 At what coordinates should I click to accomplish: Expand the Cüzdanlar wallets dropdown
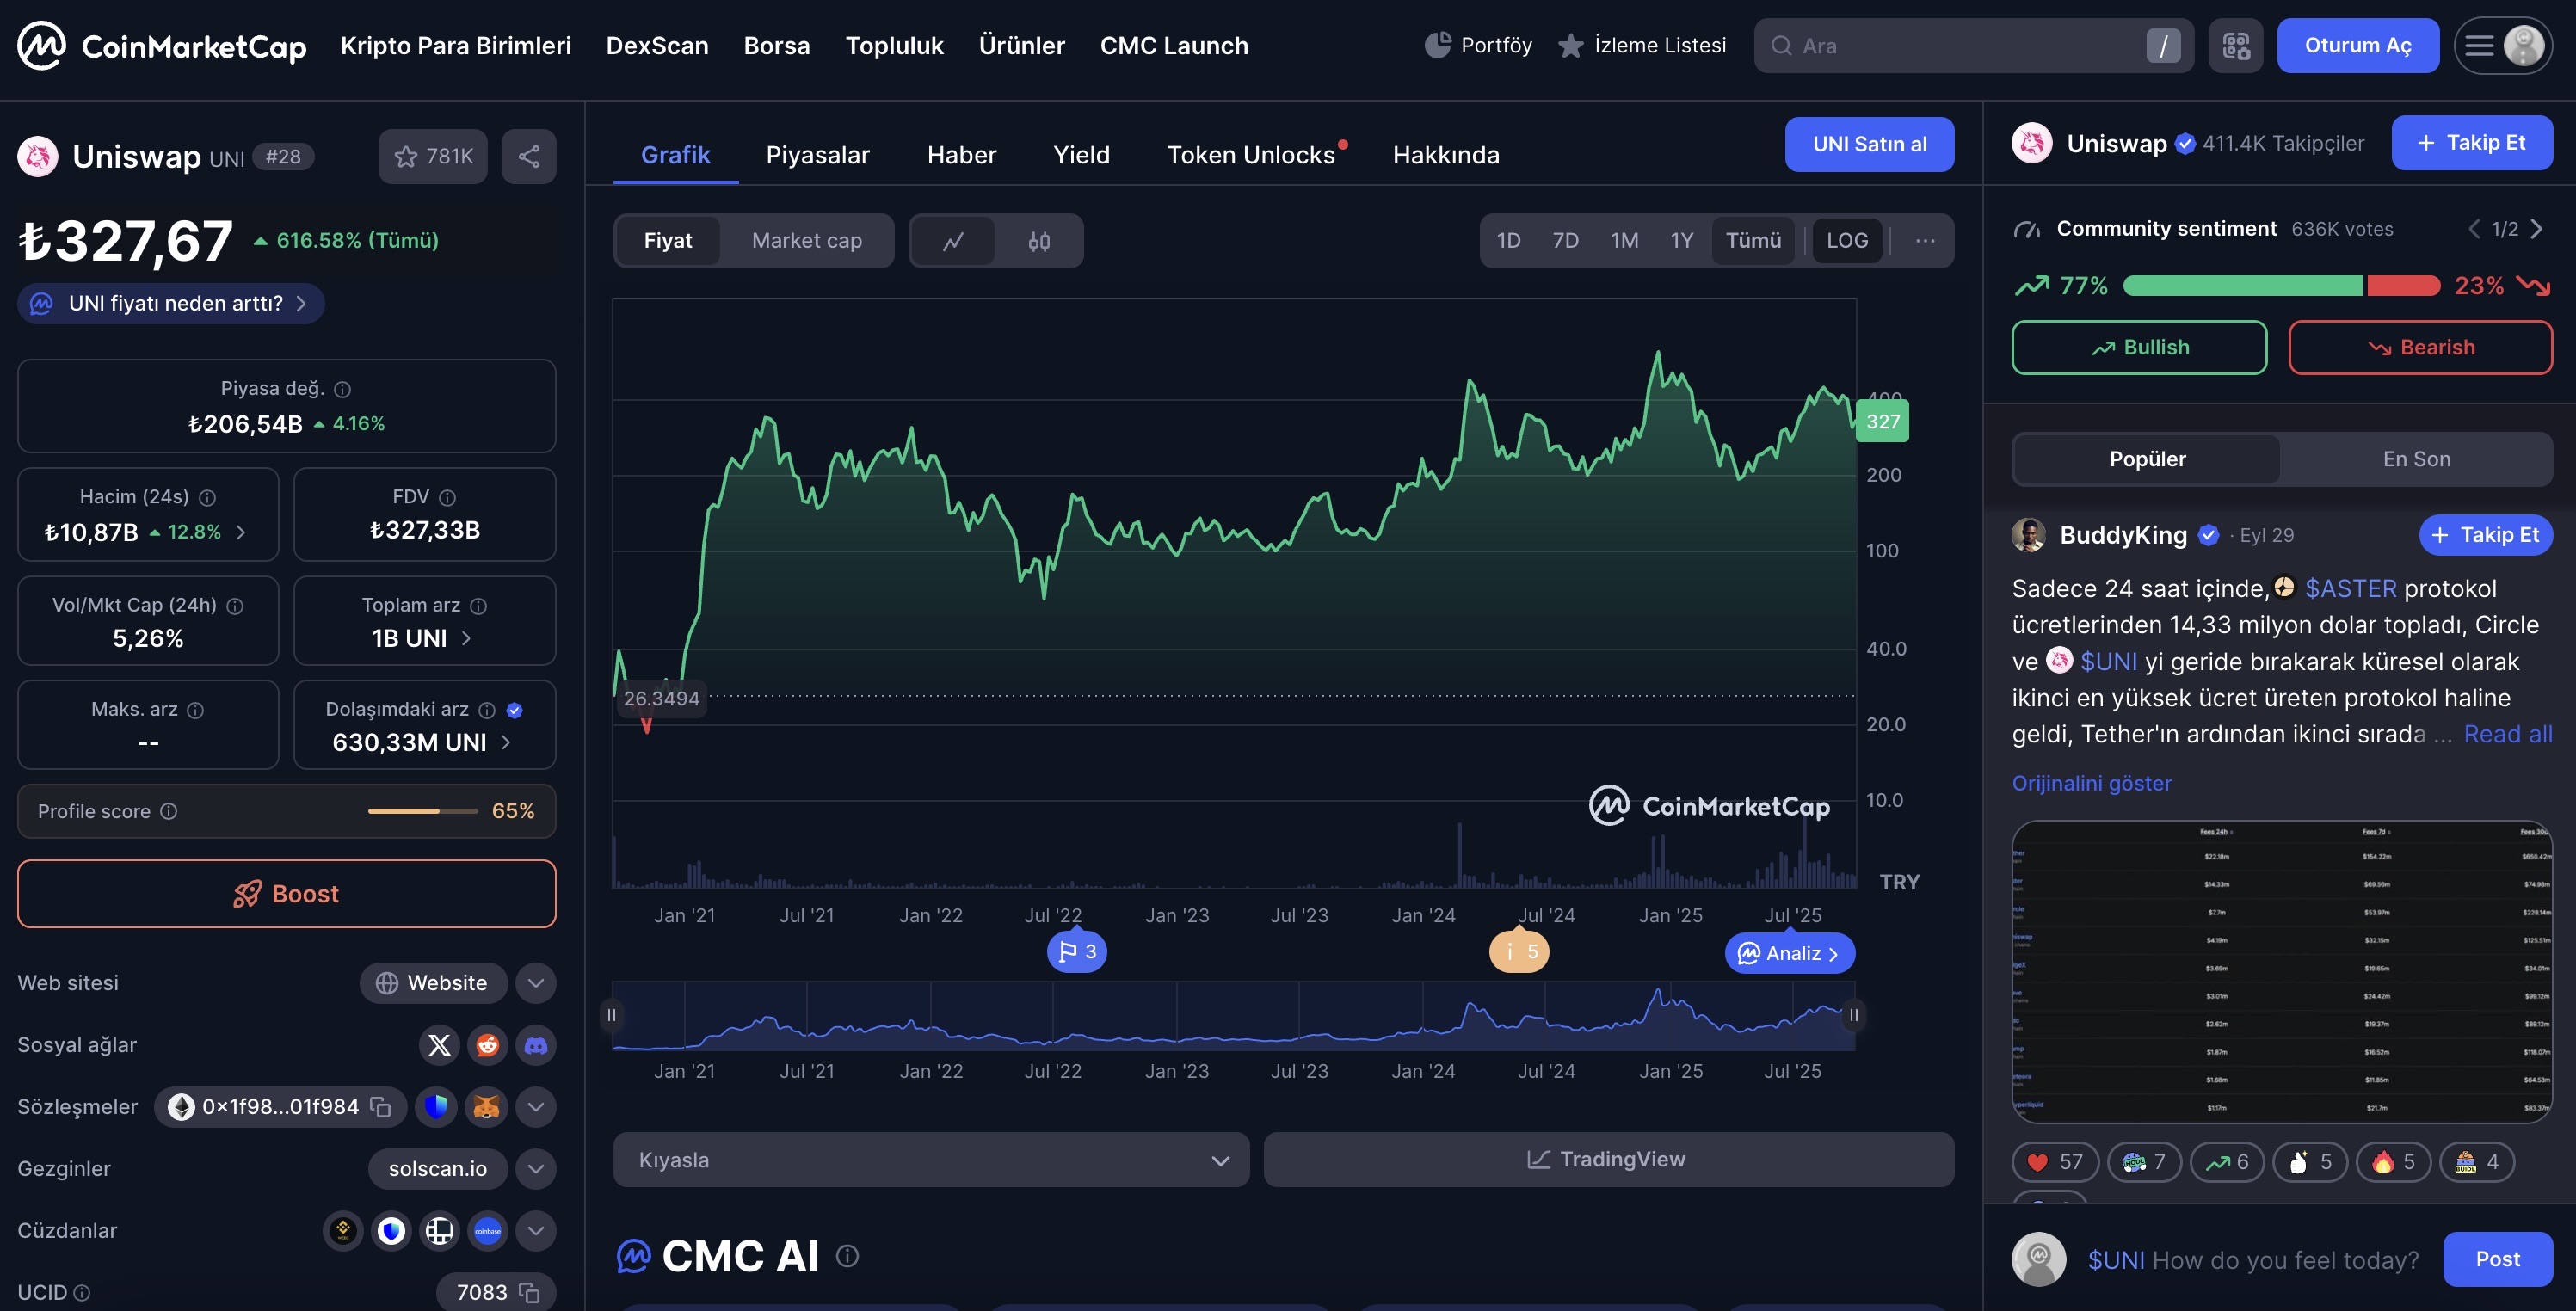click(x=536, y=1231)
